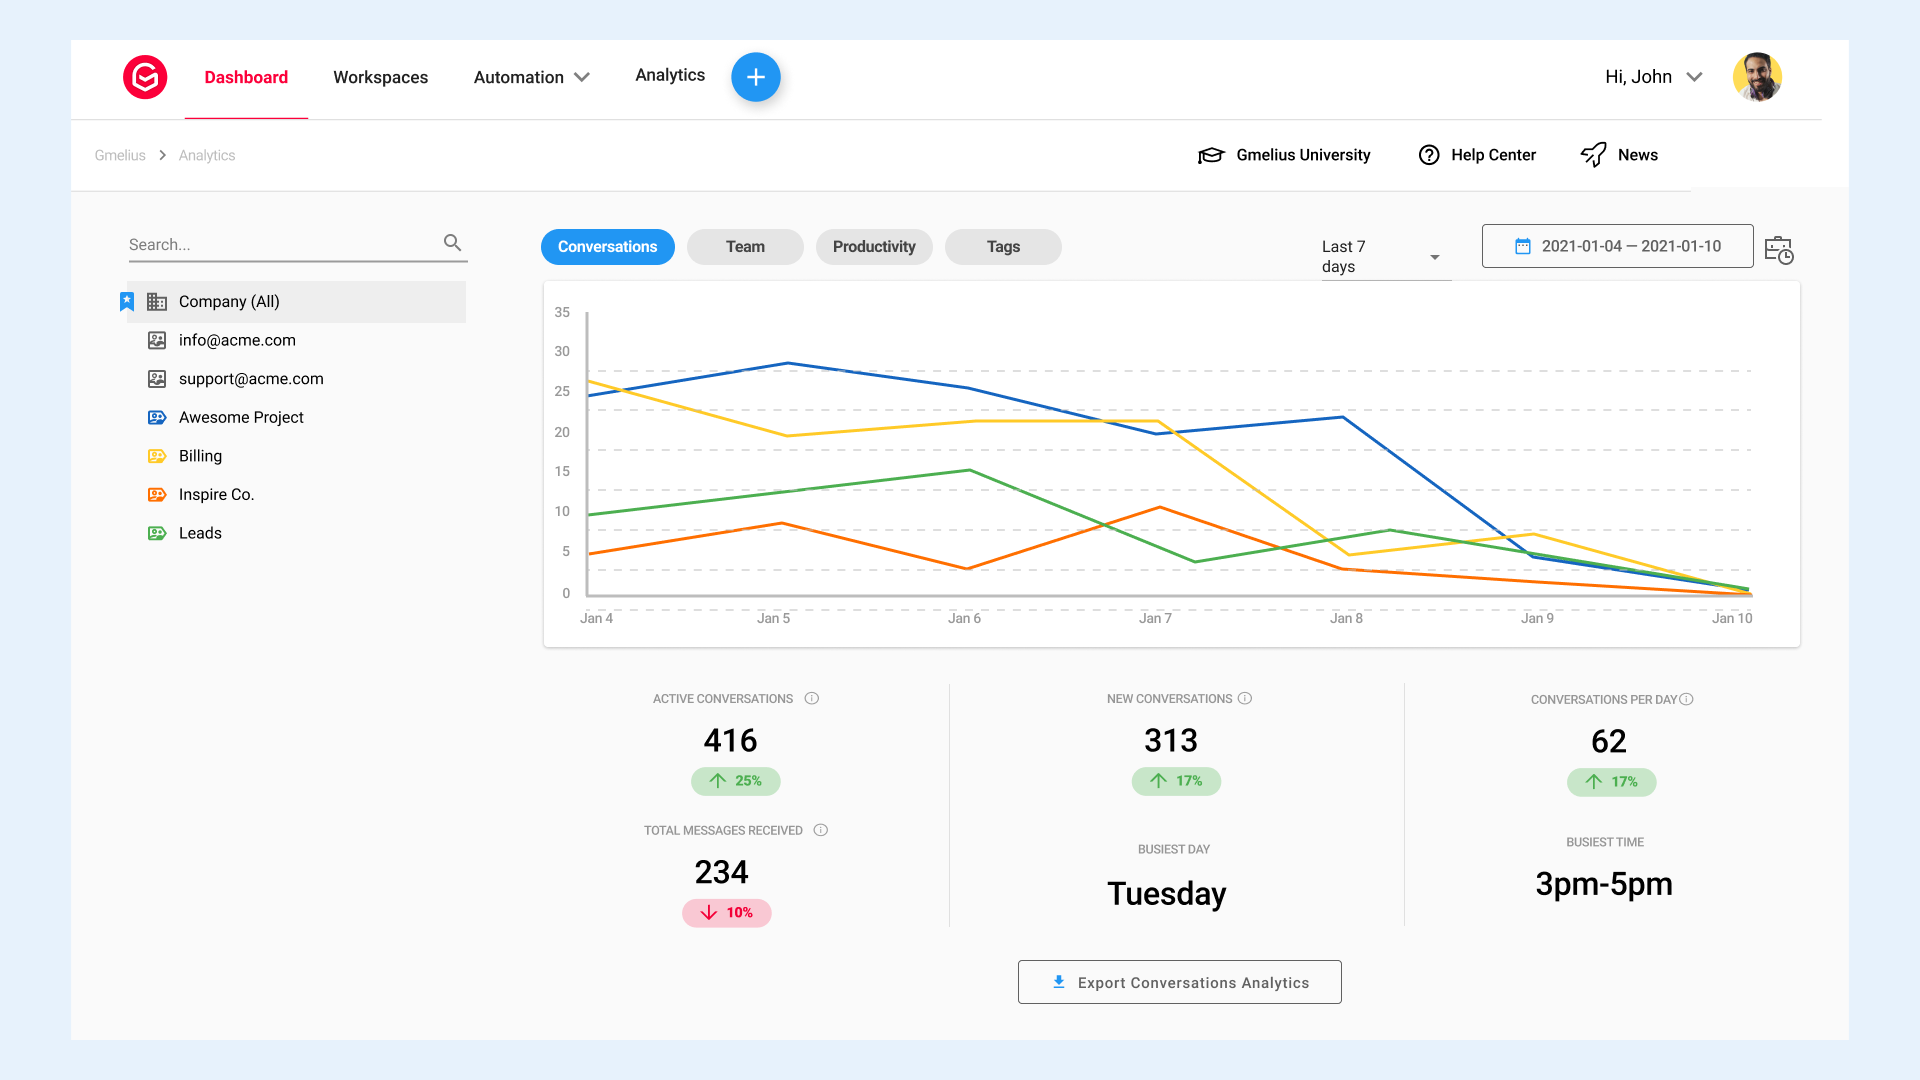Click the Help Center question mark icon
Viewport: 1920px width, 1080px height.
1429,155
